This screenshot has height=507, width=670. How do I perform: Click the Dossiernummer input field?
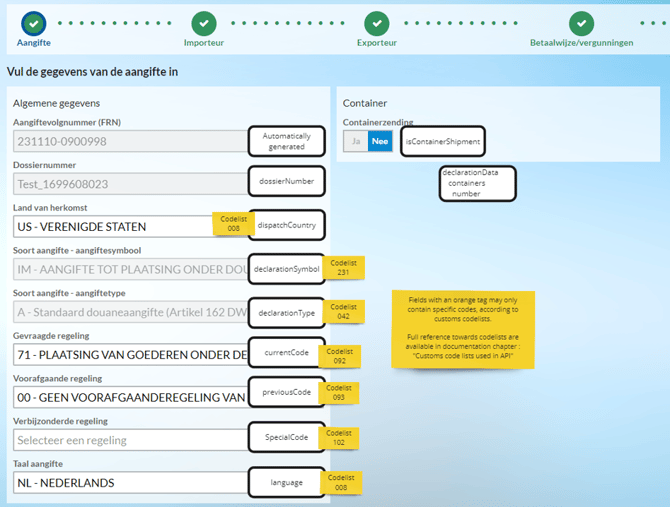(x=131, y=184)
